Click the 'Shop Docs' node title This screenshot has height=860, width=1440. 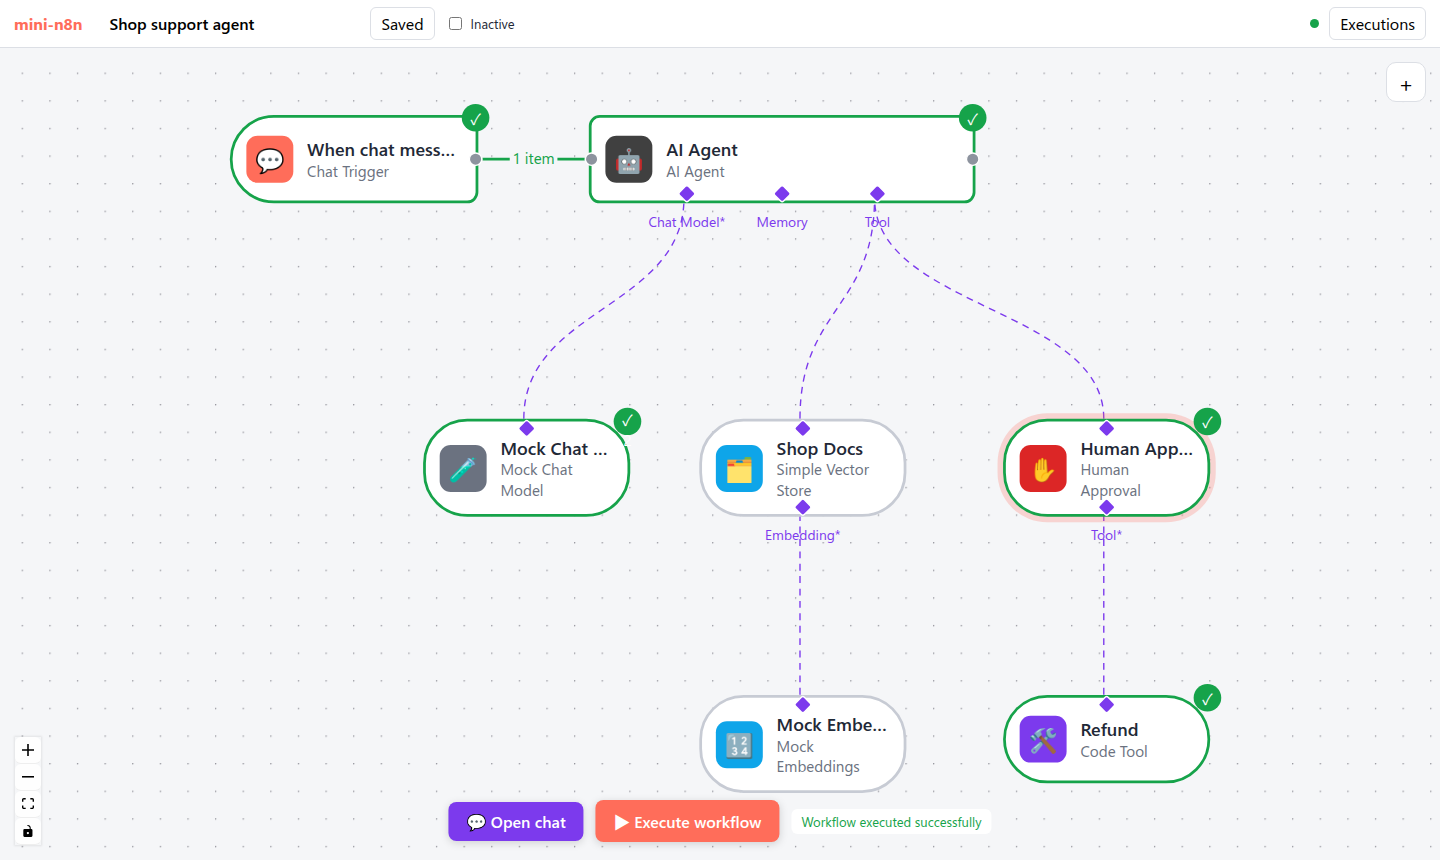[820, 449]
